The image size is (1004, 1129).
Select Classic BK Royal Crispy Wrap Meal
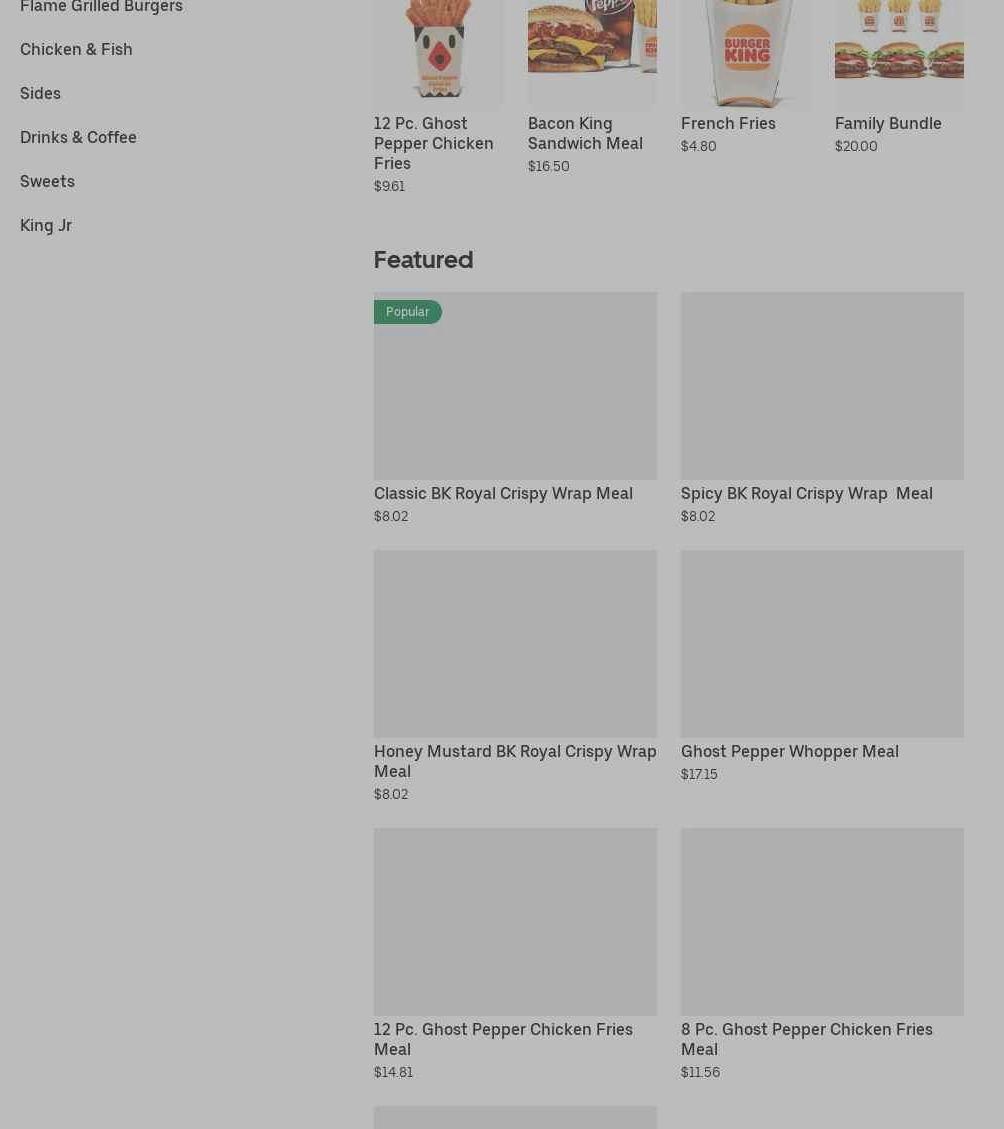tap(503, 494)
